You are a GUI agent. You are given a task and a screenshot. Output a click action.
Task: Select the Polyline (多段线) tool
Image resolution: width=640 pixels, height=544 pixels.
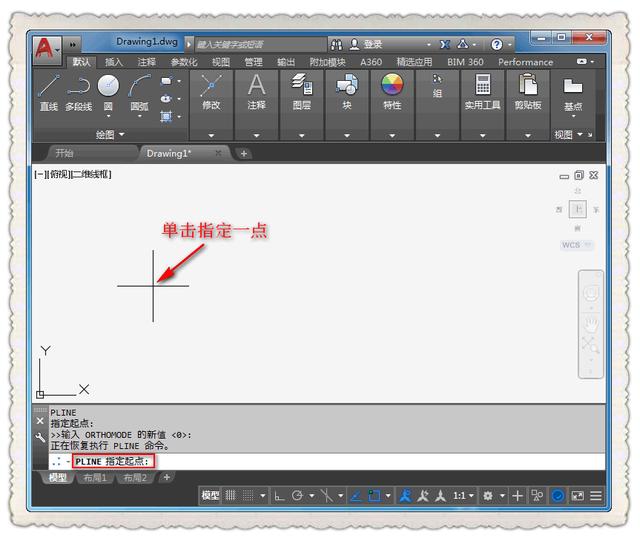78,93
